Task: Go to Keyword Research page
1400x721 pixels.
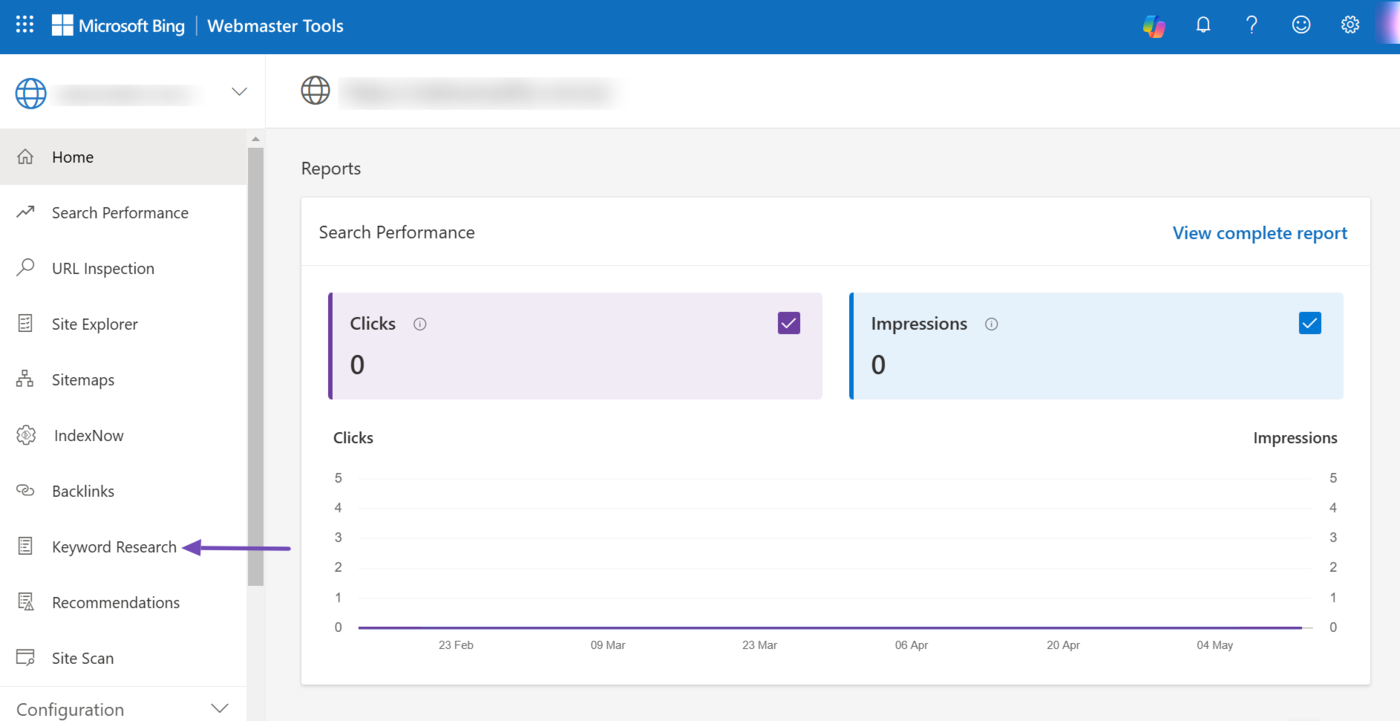Action: tap(114, 547)
